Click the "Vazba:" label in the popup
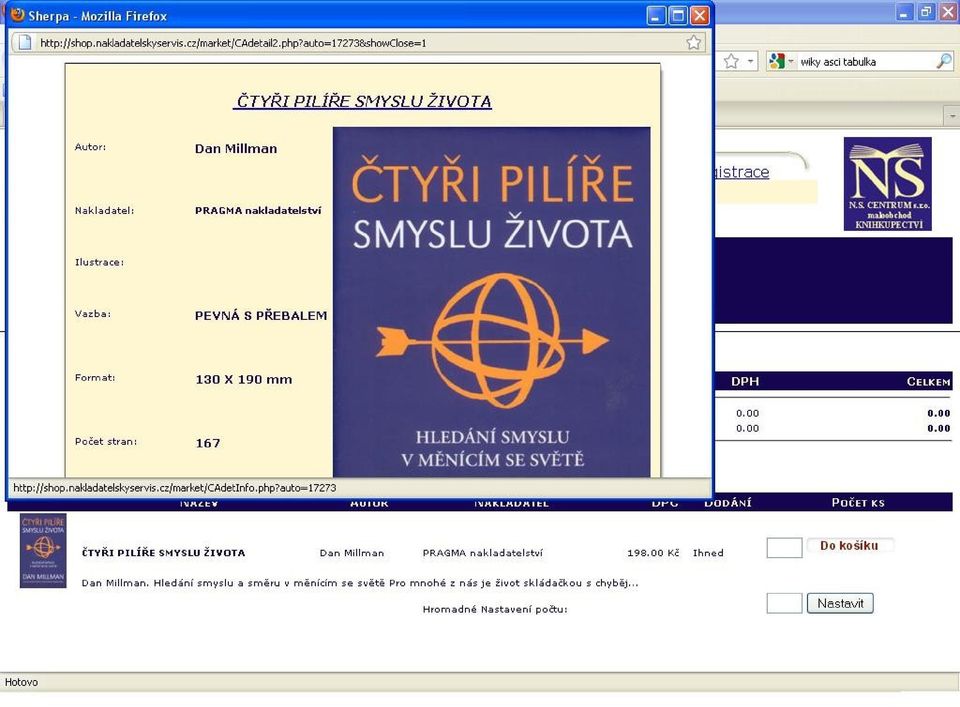This screenshot has width=960, height=707. pyautogui.click(x=92, y=314)
